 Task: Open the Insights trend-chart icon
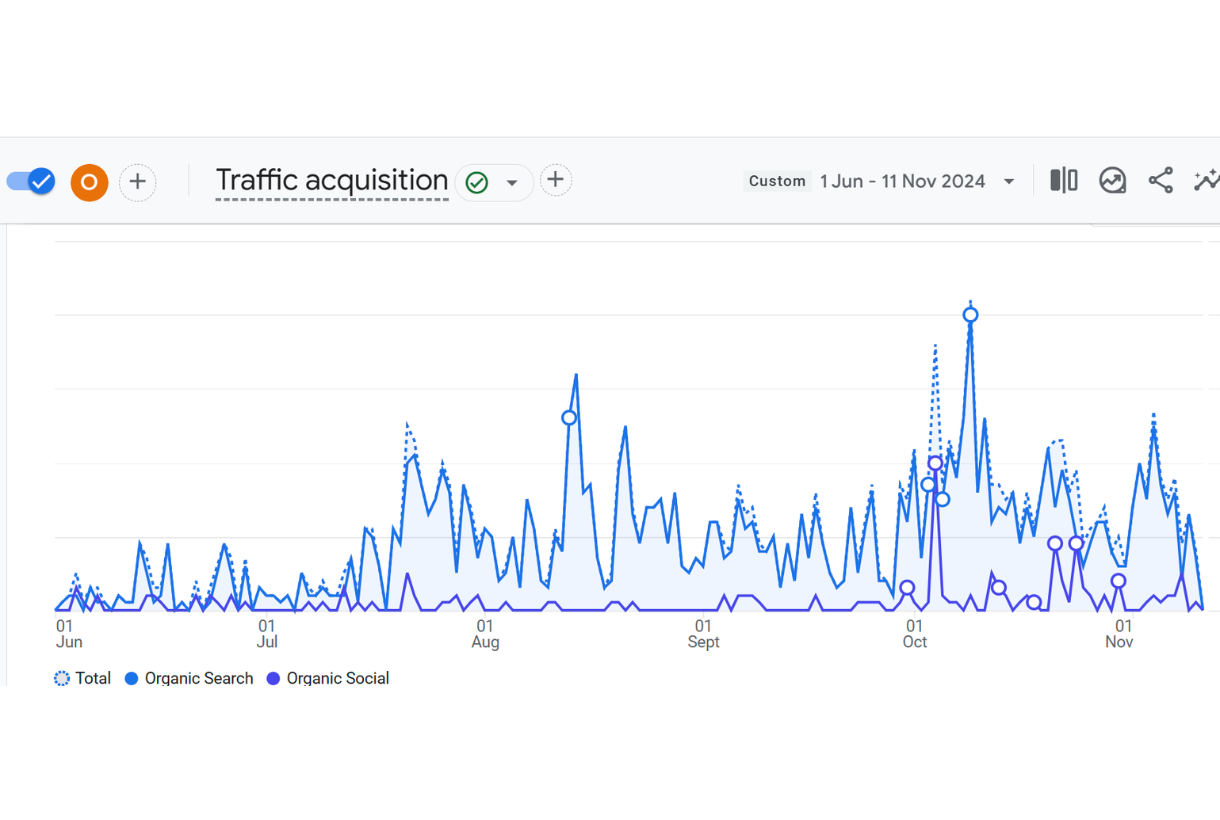click(1112, 180)
